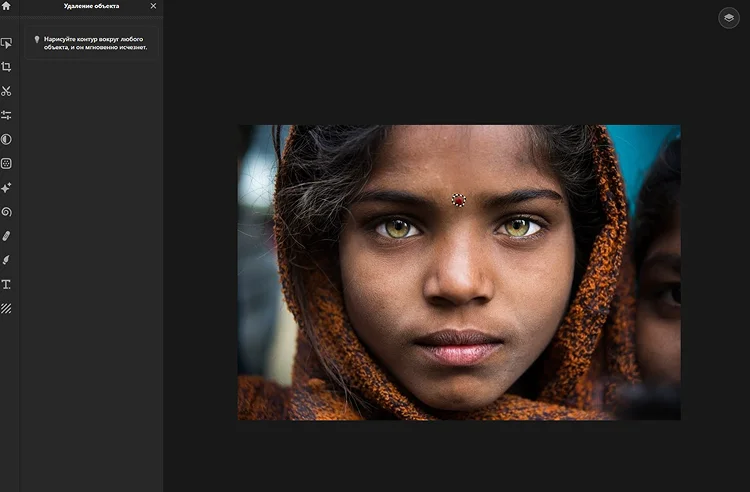Go to the Home screen icon
The height and width of the screenshot is (492, 750).
tap(6, 6)
